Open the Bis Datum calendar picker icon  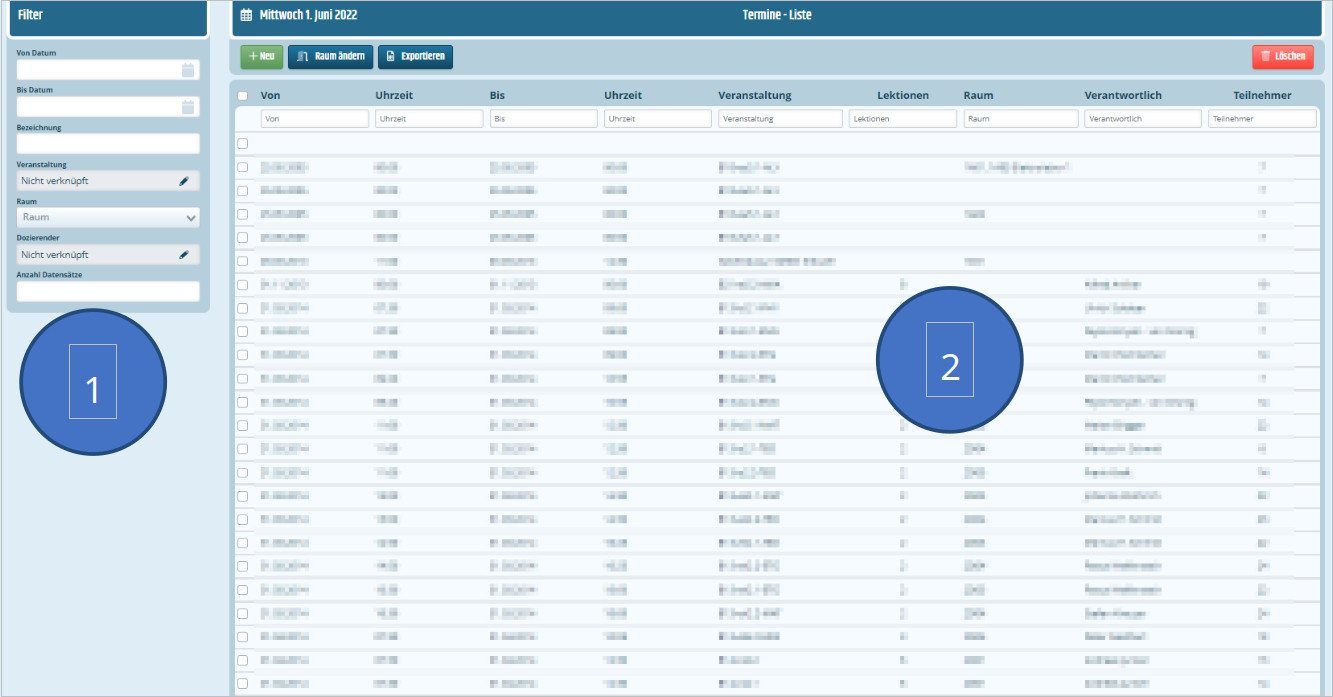(188, 107)
